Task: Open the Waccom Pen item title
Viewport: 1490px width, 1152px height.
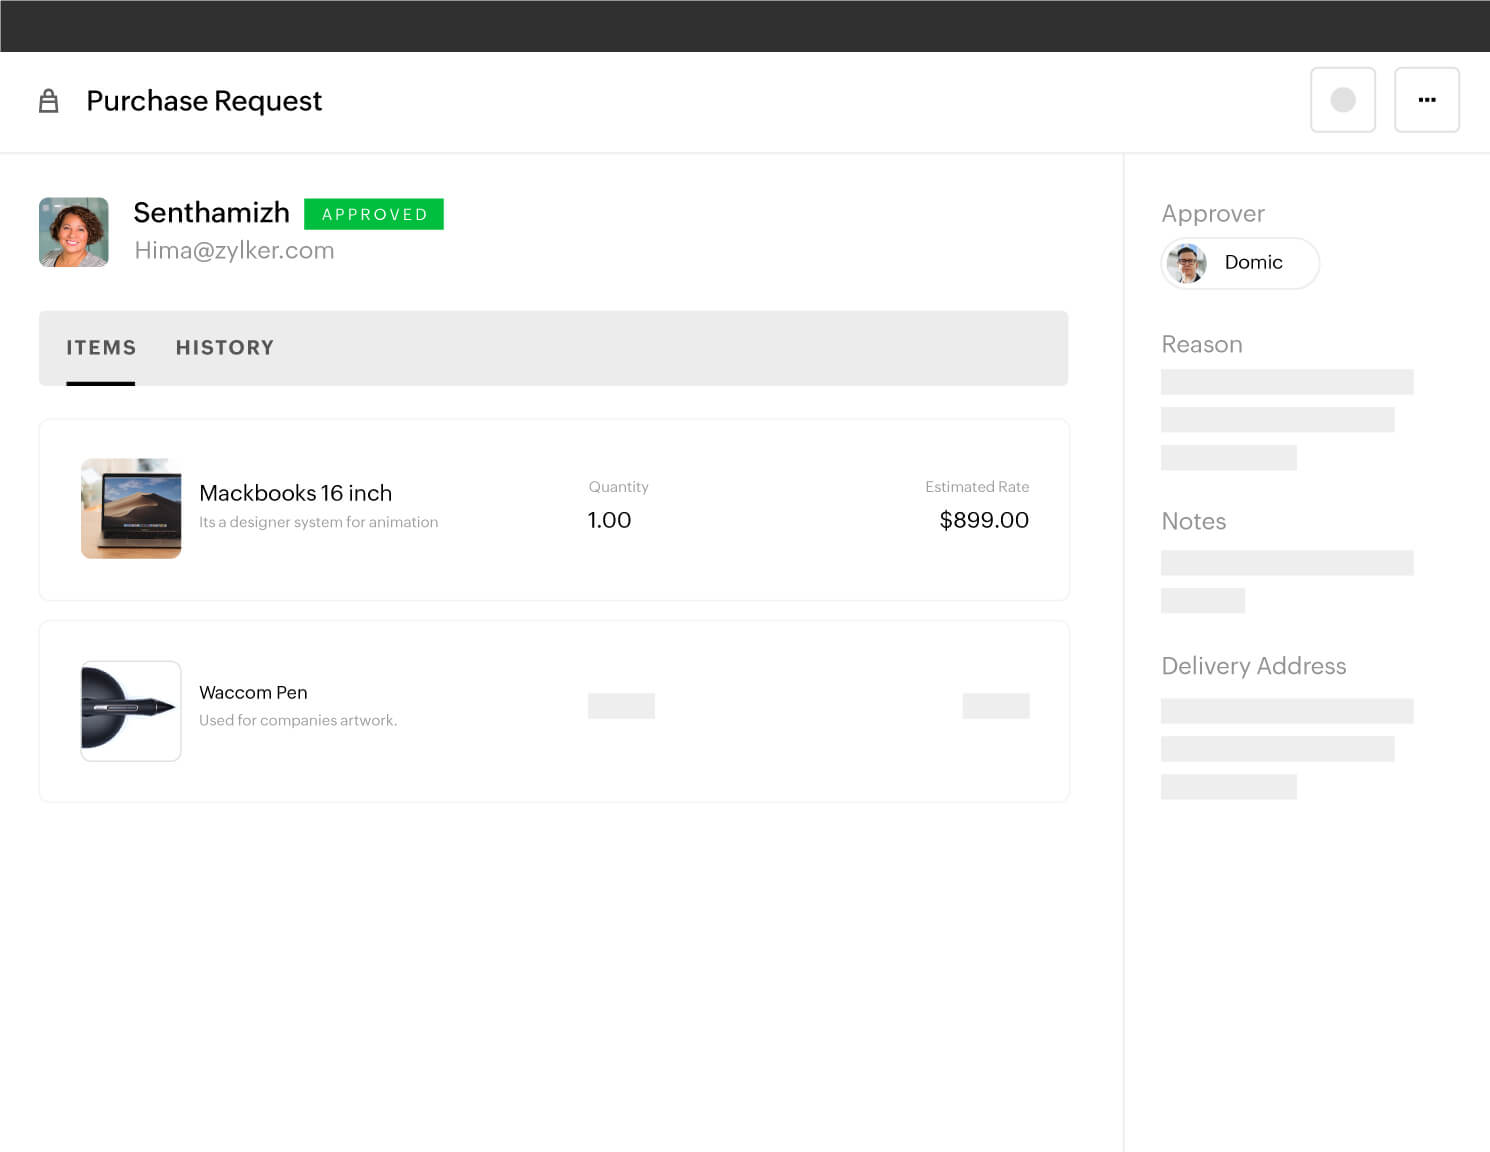Action: pos(253,692)
